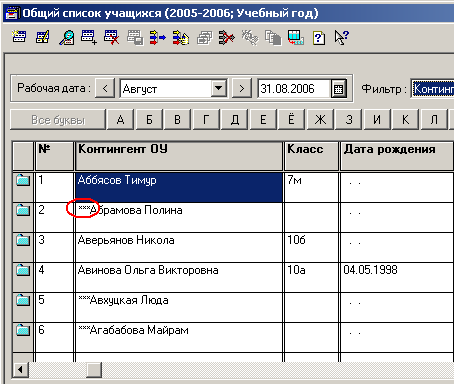This screenshot has height=384, width=454.
Task: Select the Аббясов Тимур row
Action: click(179, 187)
